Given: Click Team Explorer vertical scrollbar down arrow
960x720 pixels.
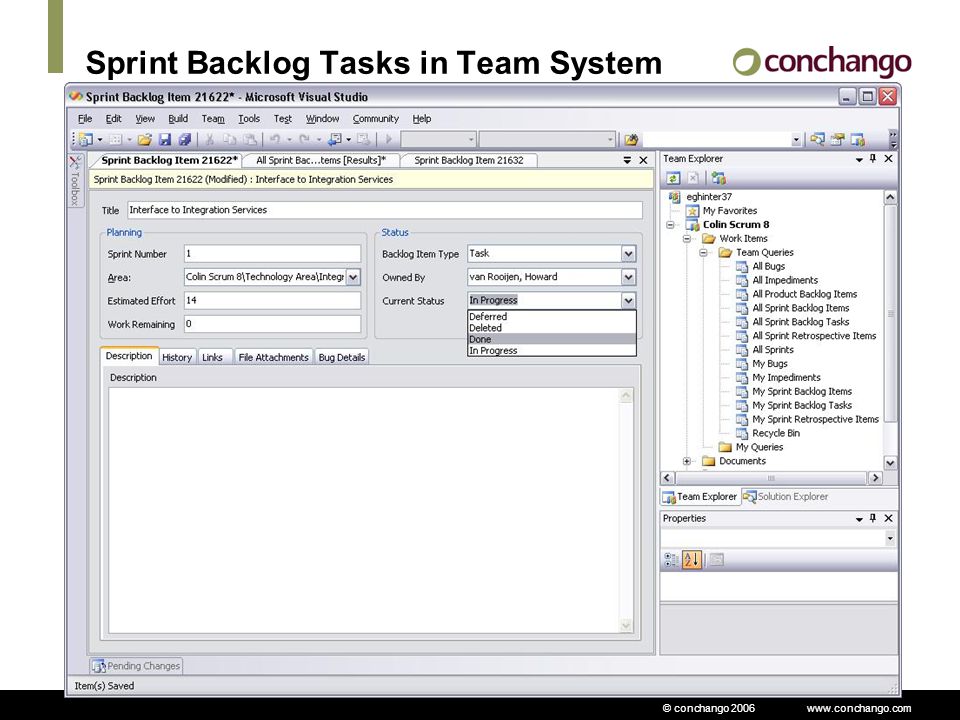Looking at the screenshot, I should (890, 463).
